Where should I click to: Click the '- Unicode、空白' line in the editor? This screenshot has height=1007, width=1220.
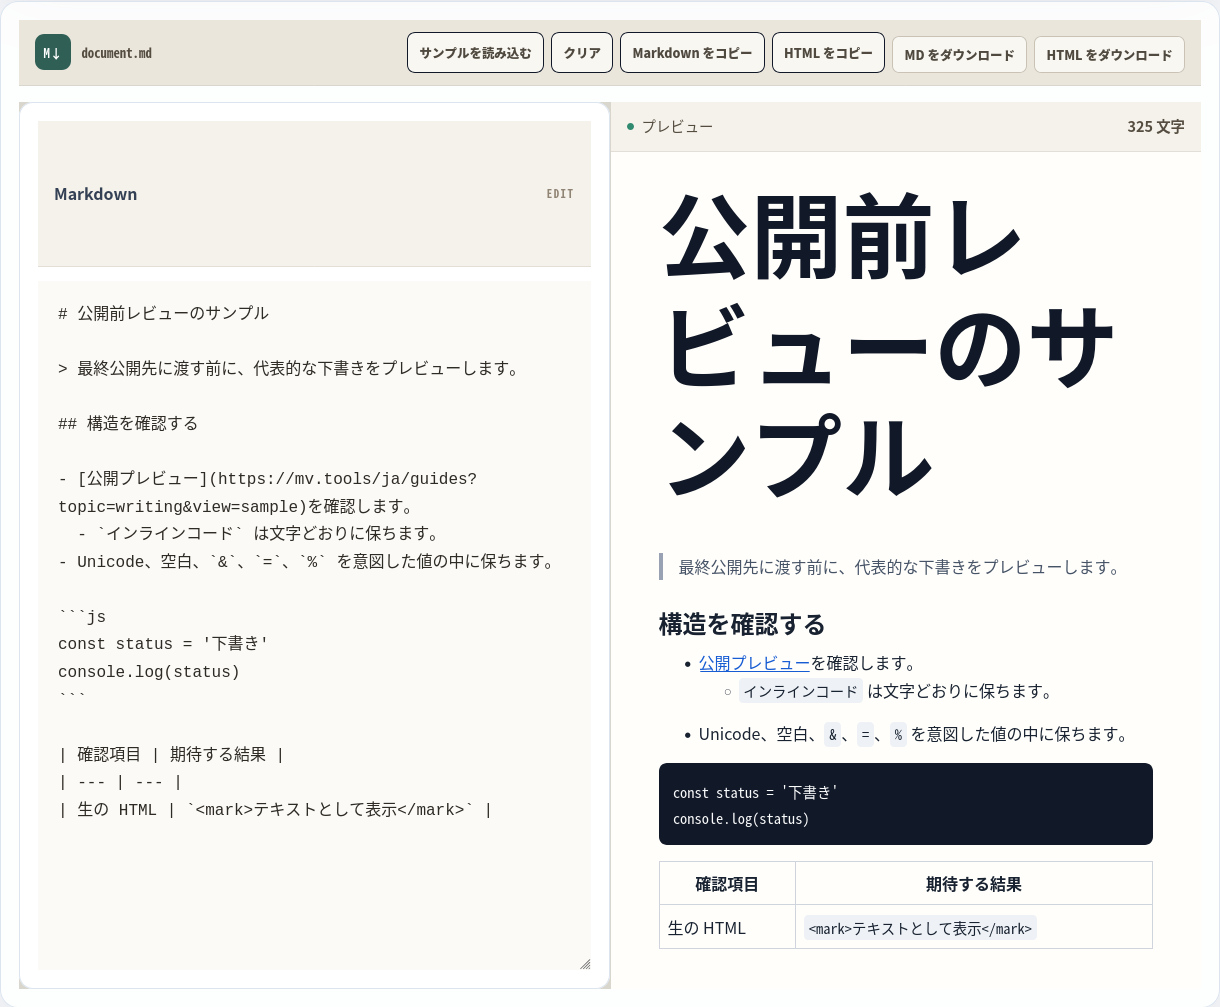[308, 561]
